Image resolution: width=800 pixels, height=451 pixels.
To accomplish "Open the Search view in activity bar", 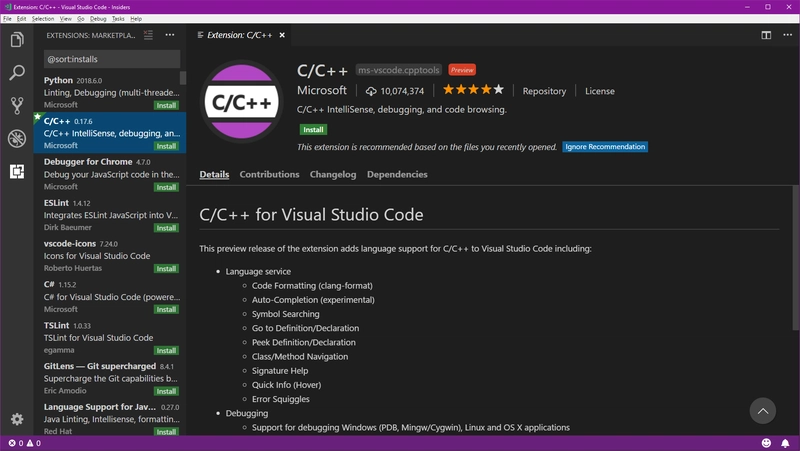I will [x=16, y=73].
